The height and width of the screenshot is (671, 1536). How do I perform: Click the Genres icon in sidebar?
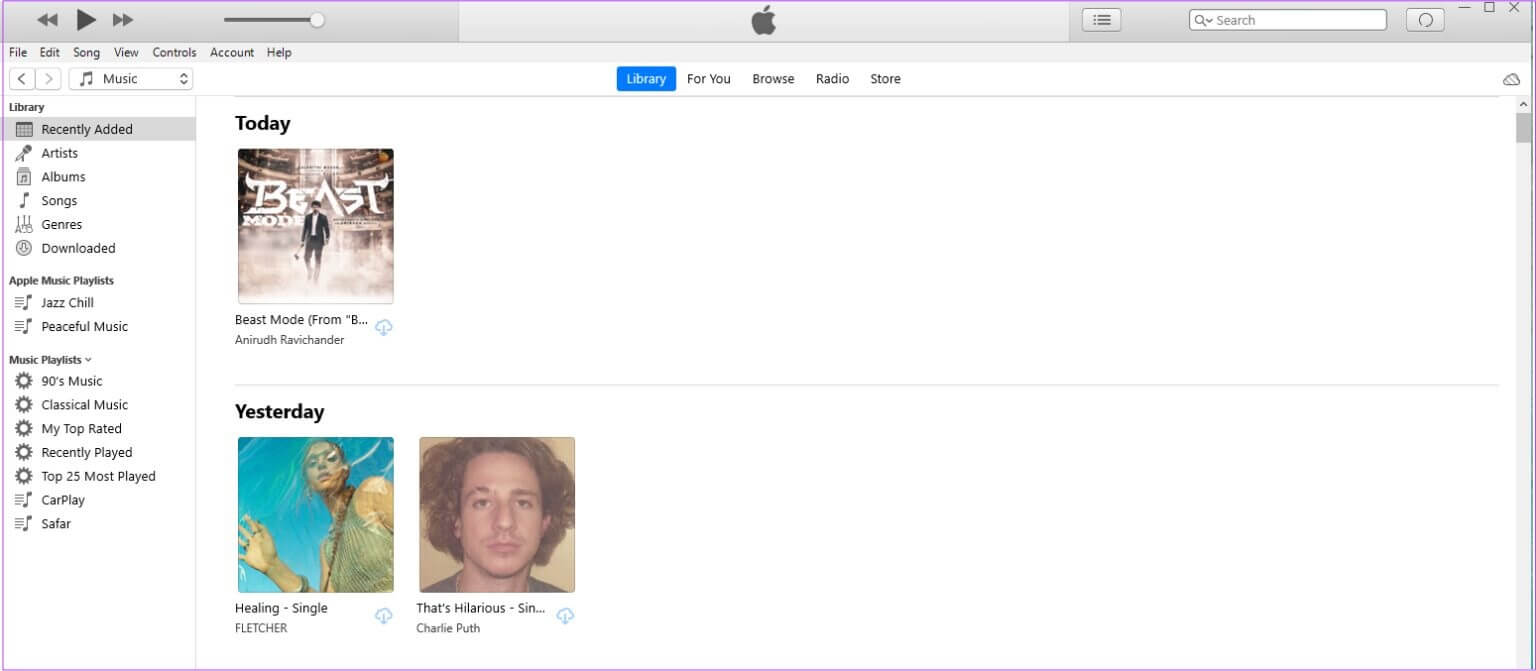[24, 225]
